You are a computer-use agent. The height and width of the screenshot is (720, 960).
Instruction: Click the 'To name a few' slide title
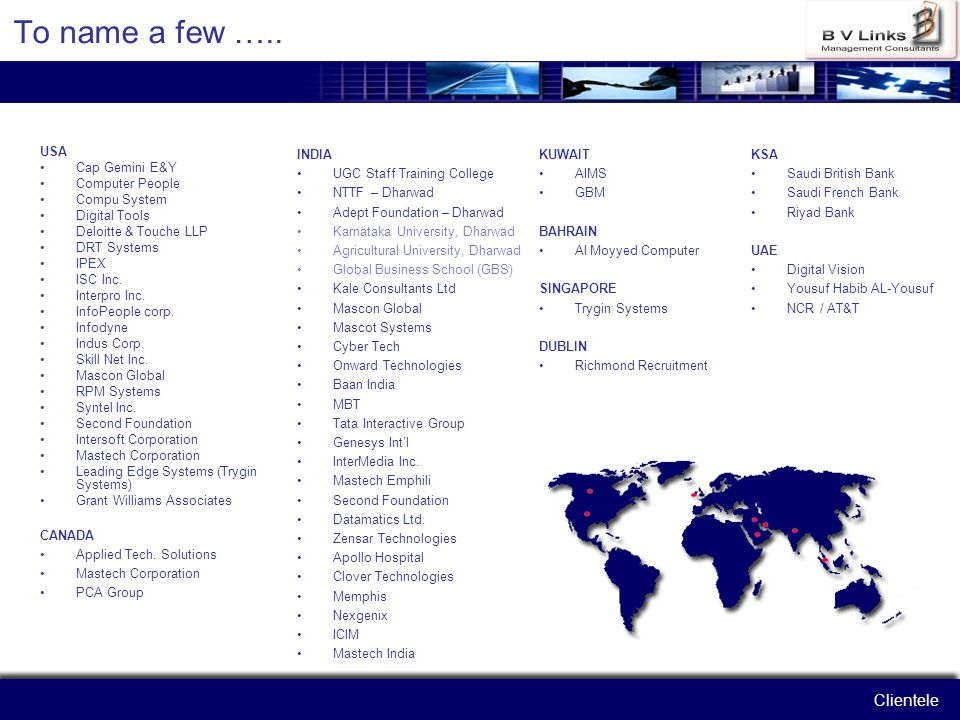[148, 32]
